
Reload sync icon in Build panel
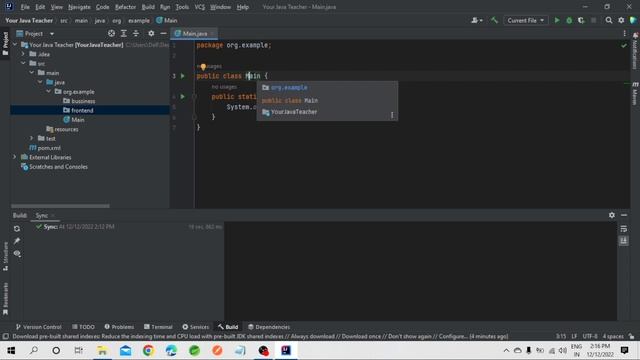coord(17,229)
